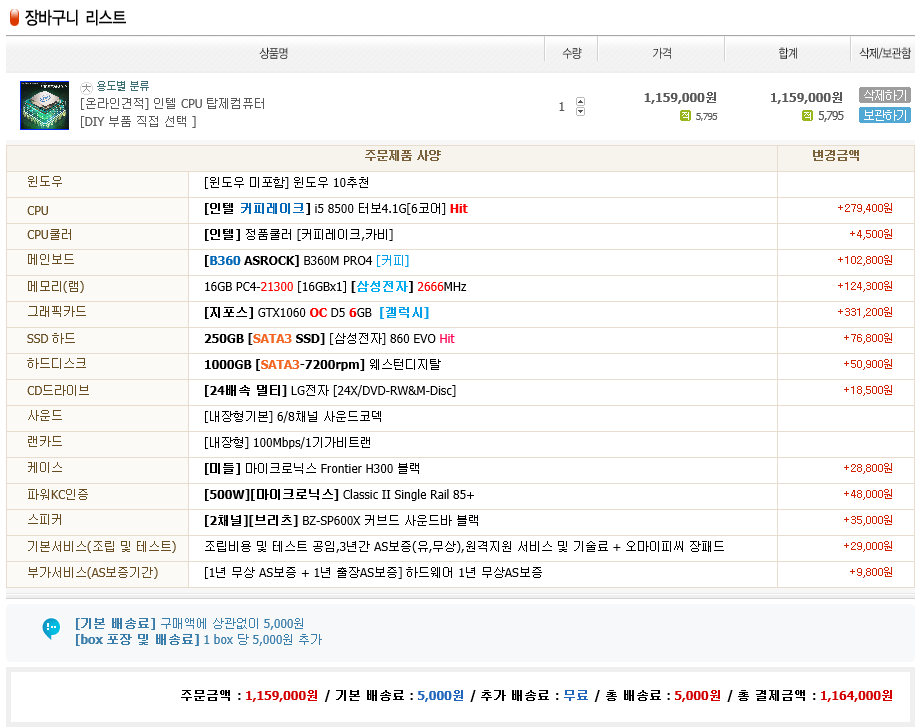
Task: Click the 16GB PC4-21300 memory spec
Action: (x=335, y=287)
